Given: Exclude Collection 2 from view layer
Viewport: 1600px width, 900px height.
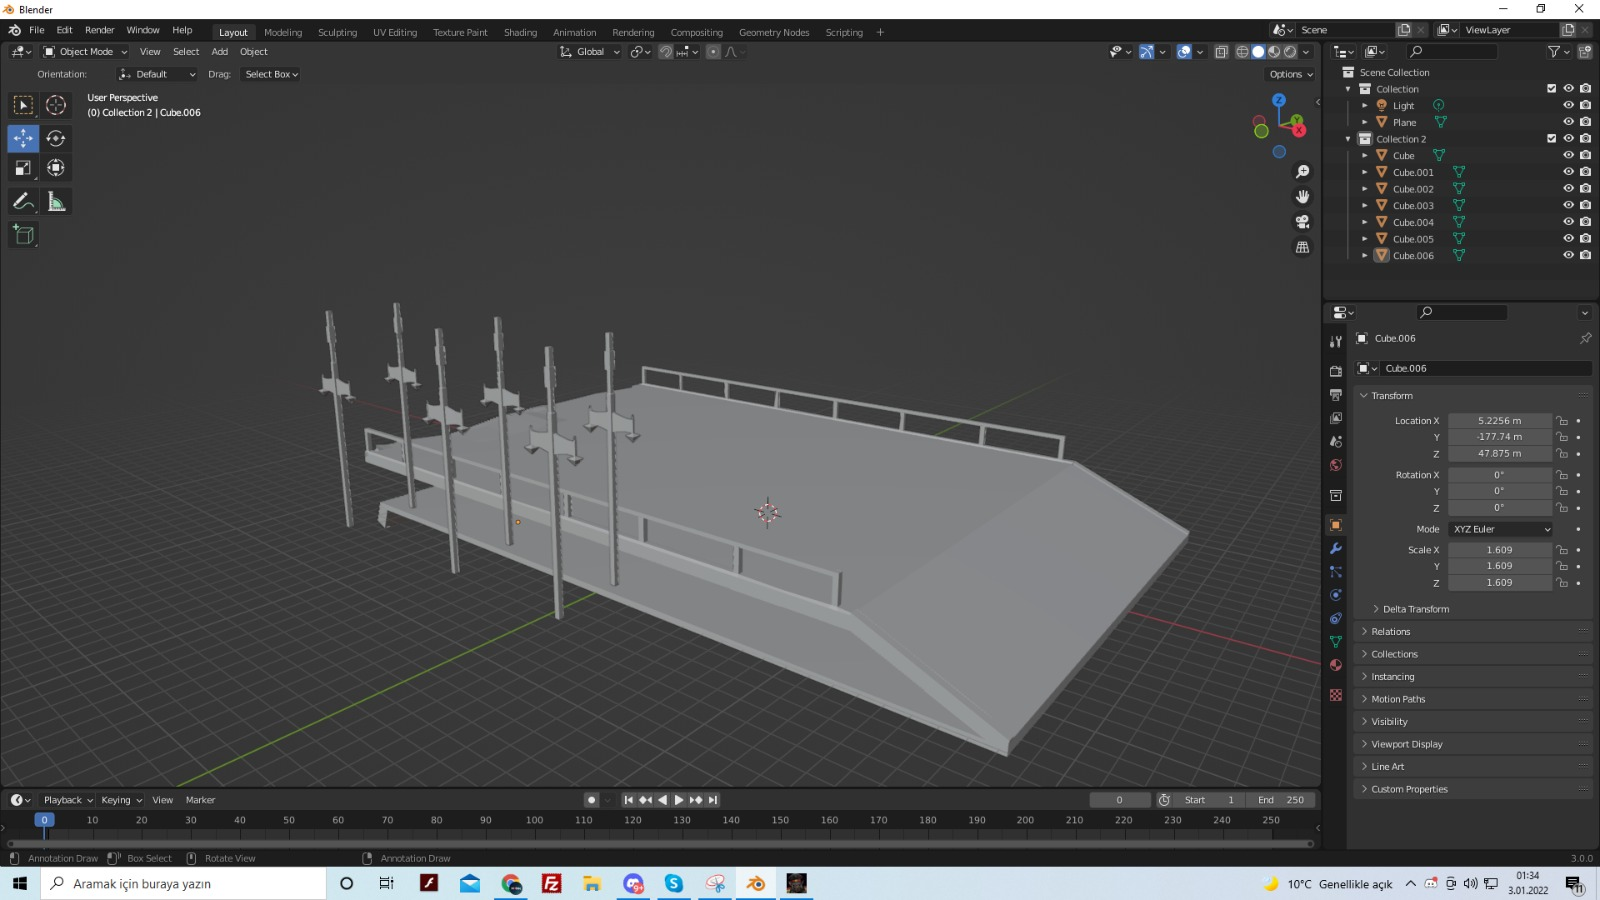Looking at the screenshot, I should tap(1552, 138).
